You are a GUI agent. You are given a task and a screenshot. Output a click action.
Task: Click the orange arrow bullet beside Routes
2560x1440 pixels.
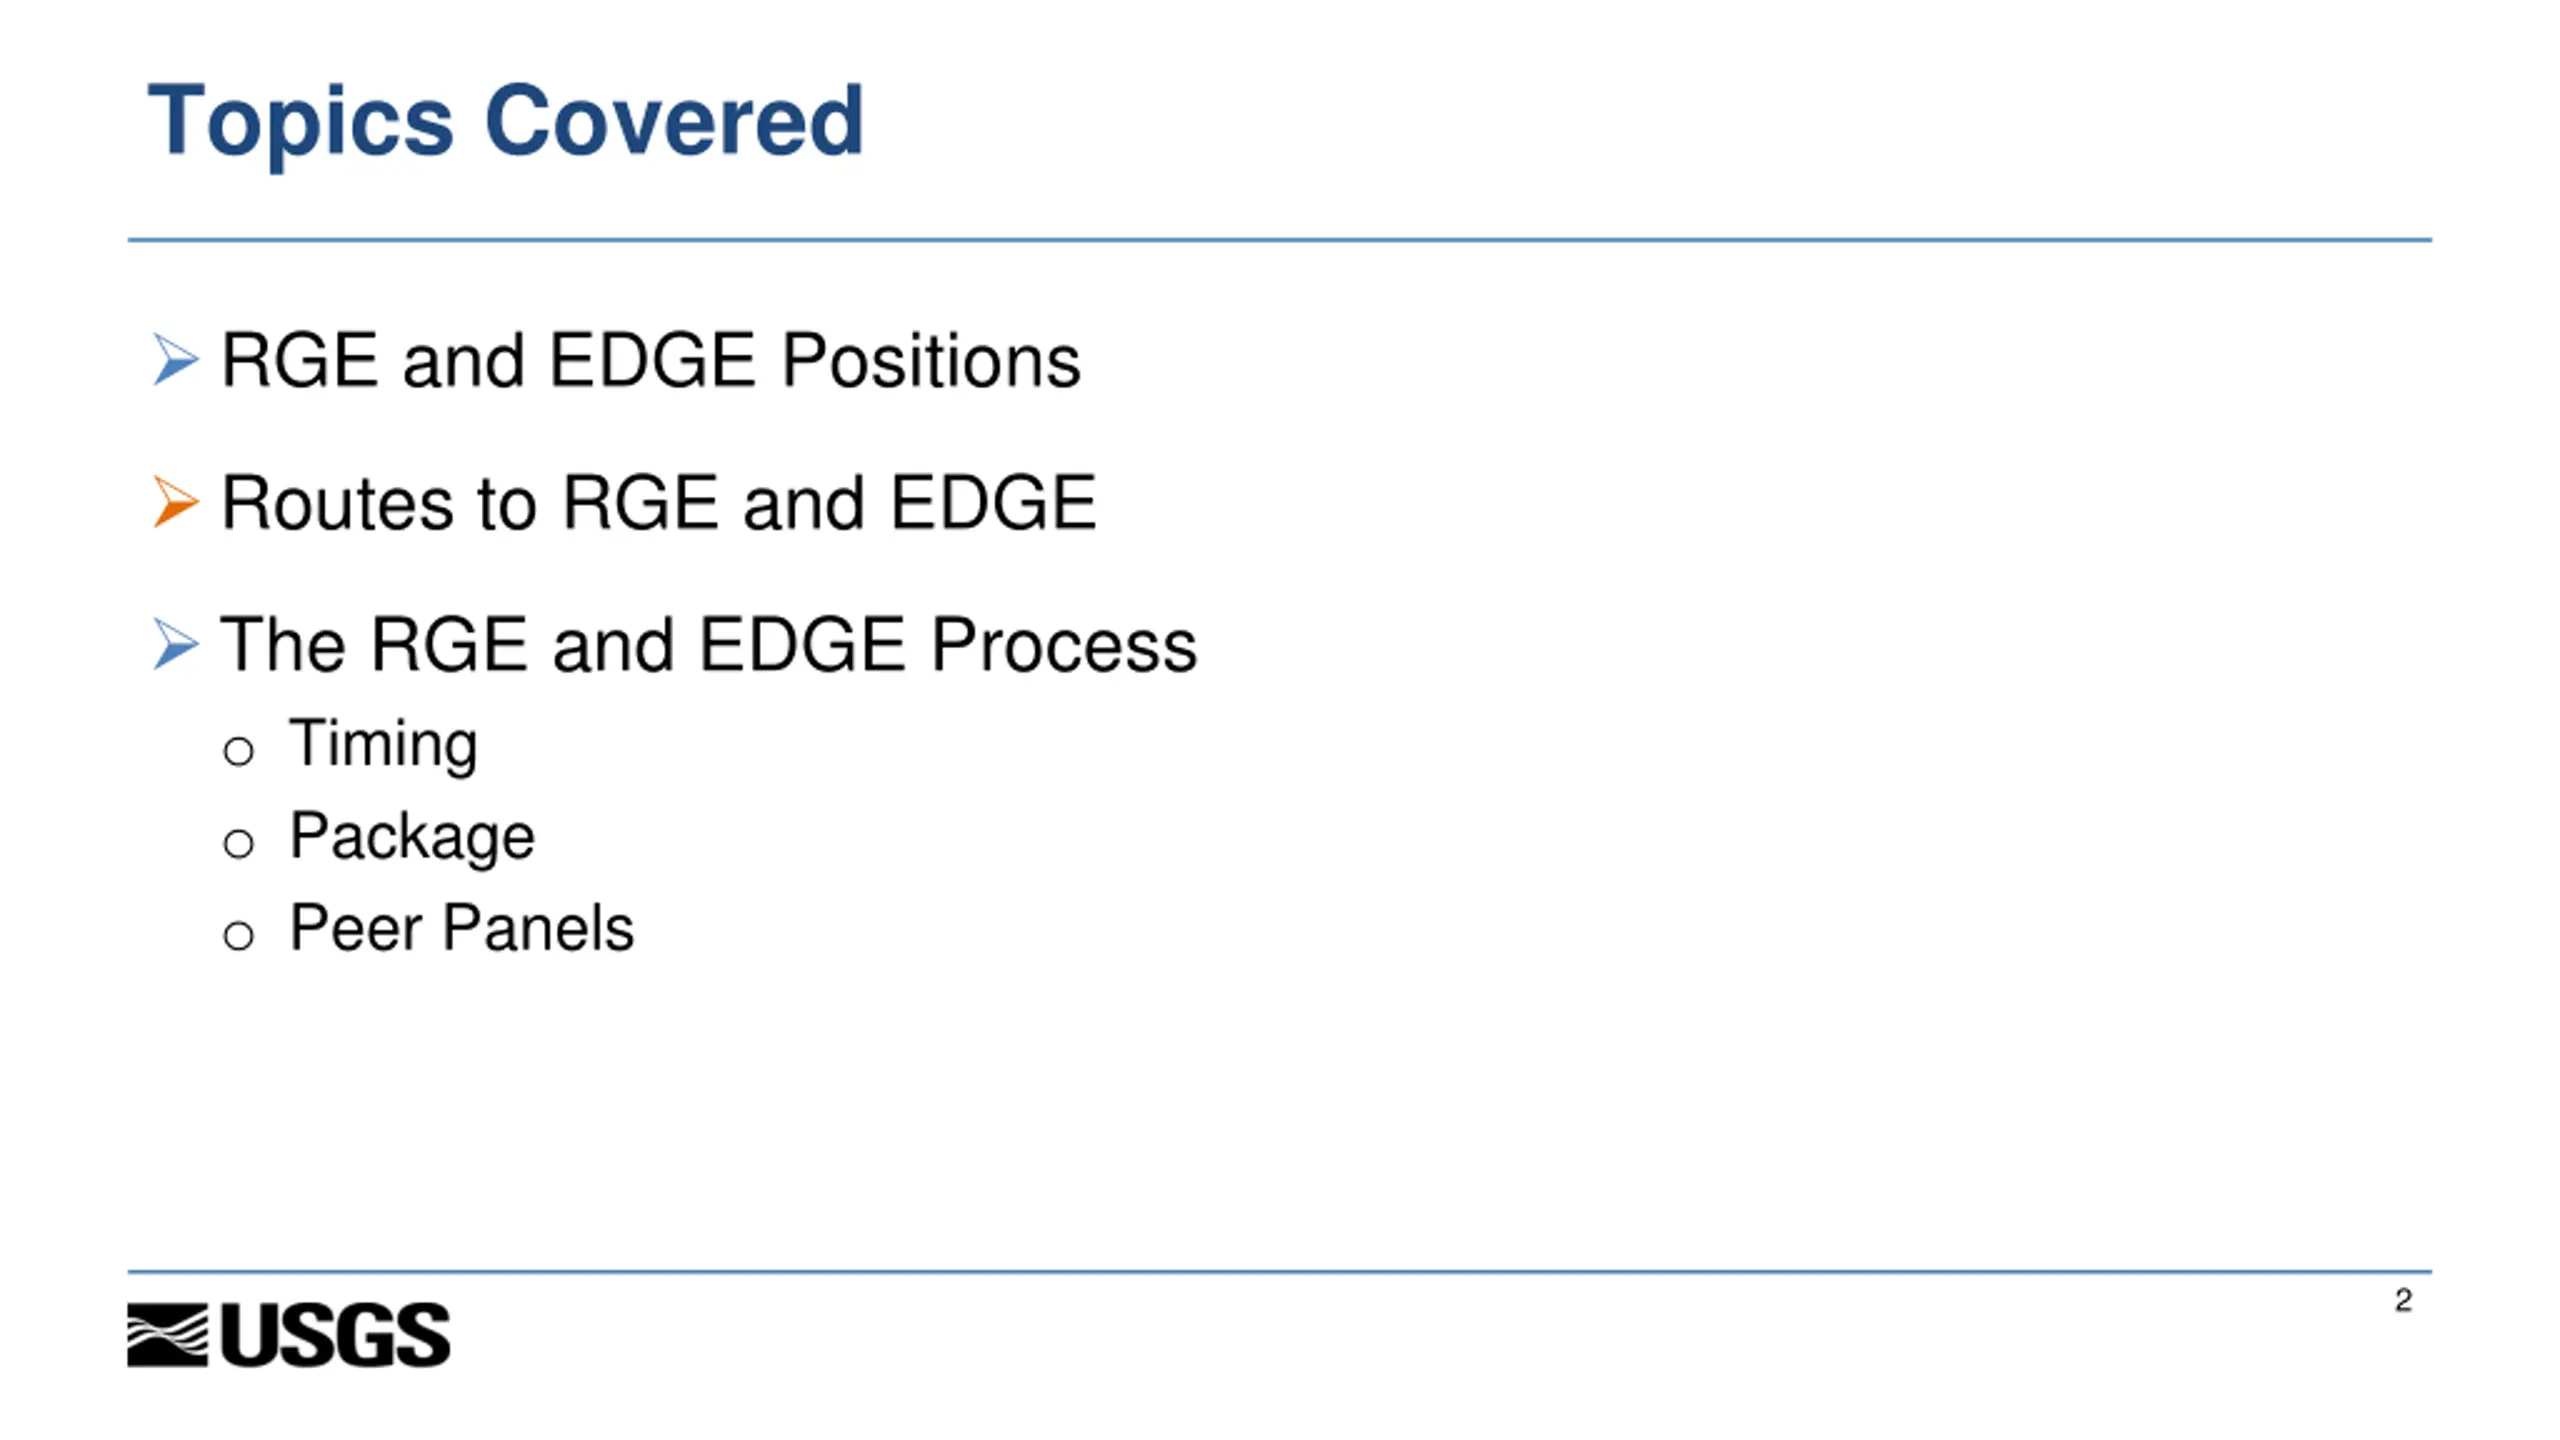pyautogui.click(x=176, y=501)
